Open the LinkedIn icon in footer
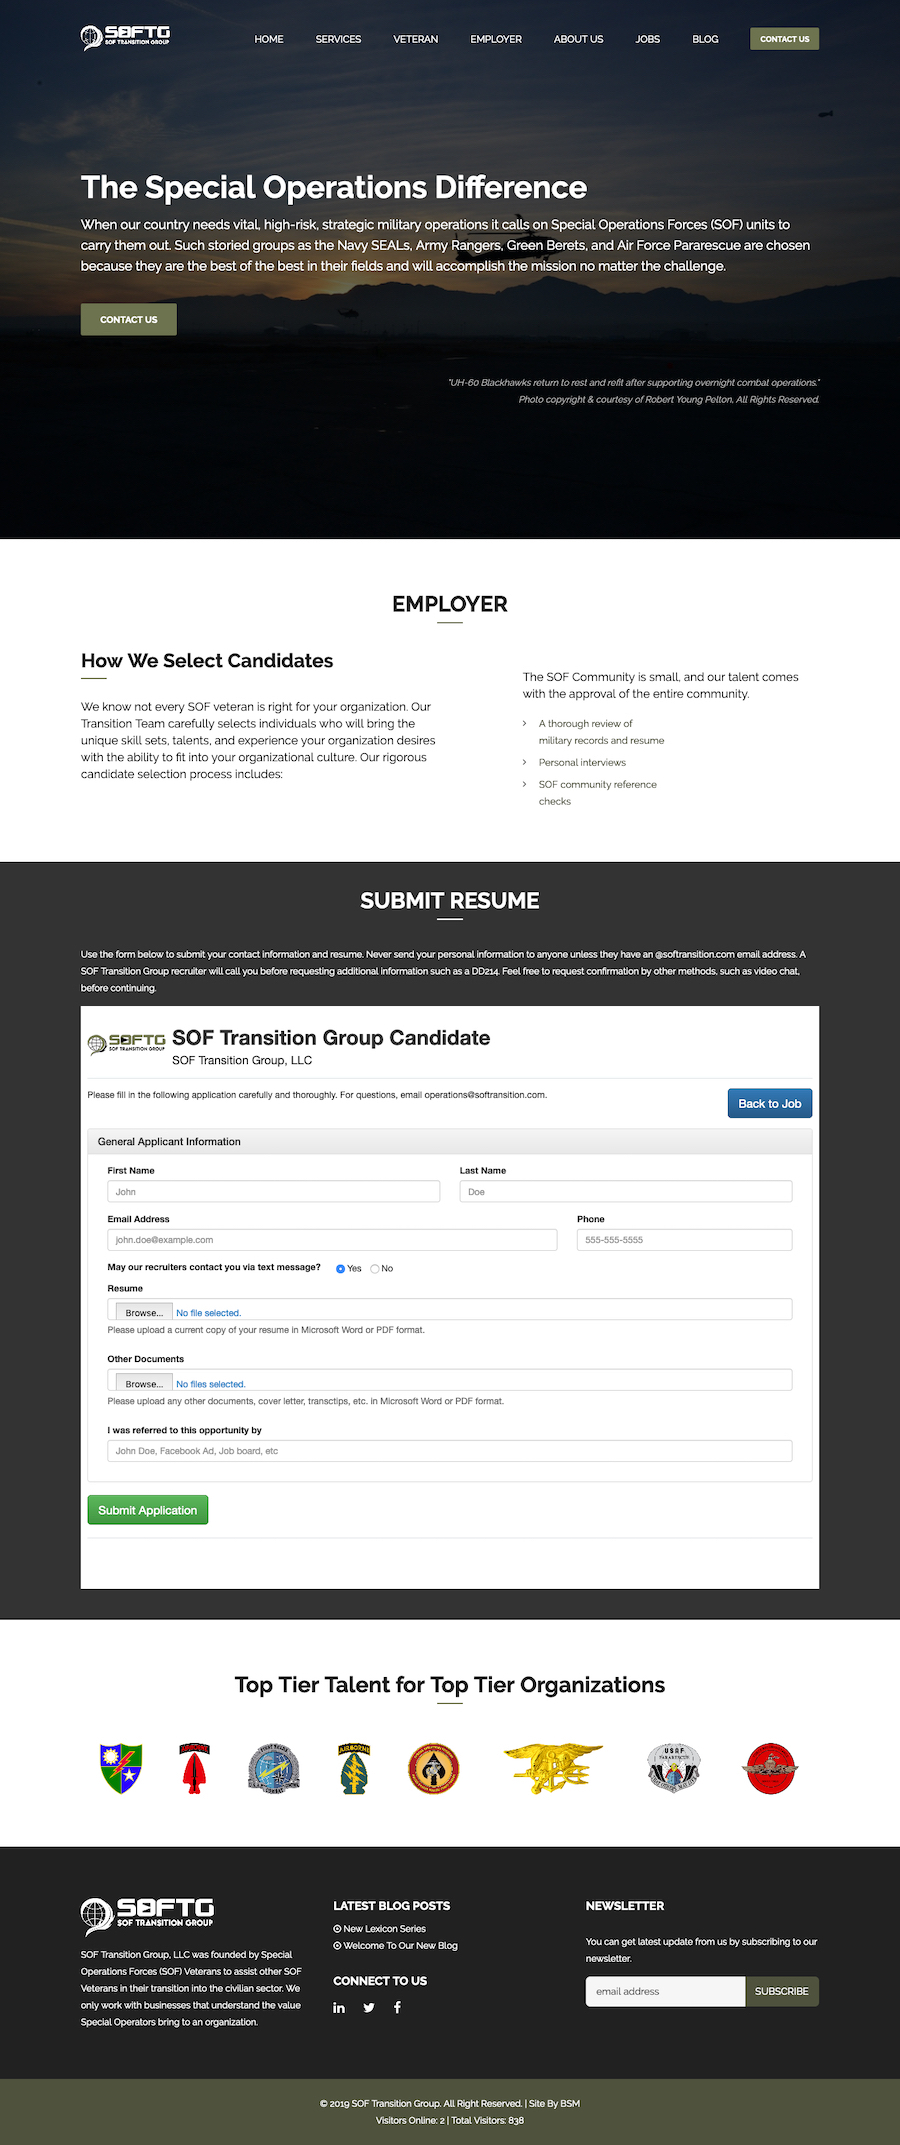This screenshot has width=900, height=2145. click(x=339, y=2007)
